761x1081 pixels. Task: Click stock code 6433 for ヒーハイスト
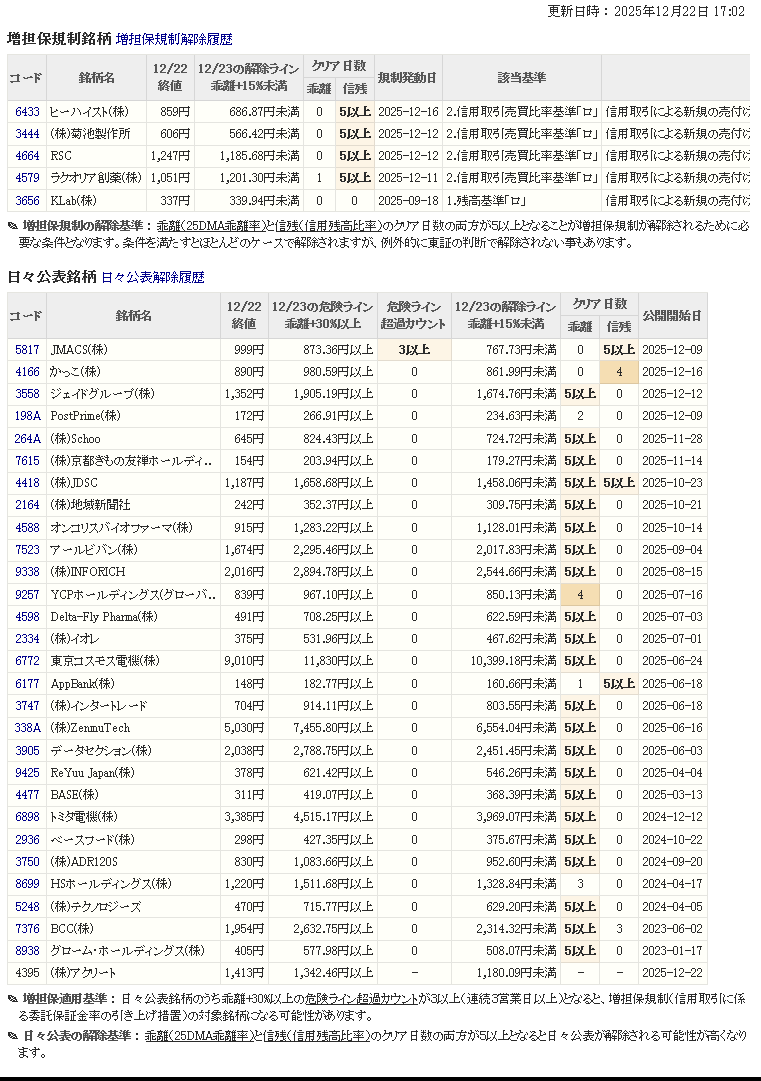coord(27,112)
